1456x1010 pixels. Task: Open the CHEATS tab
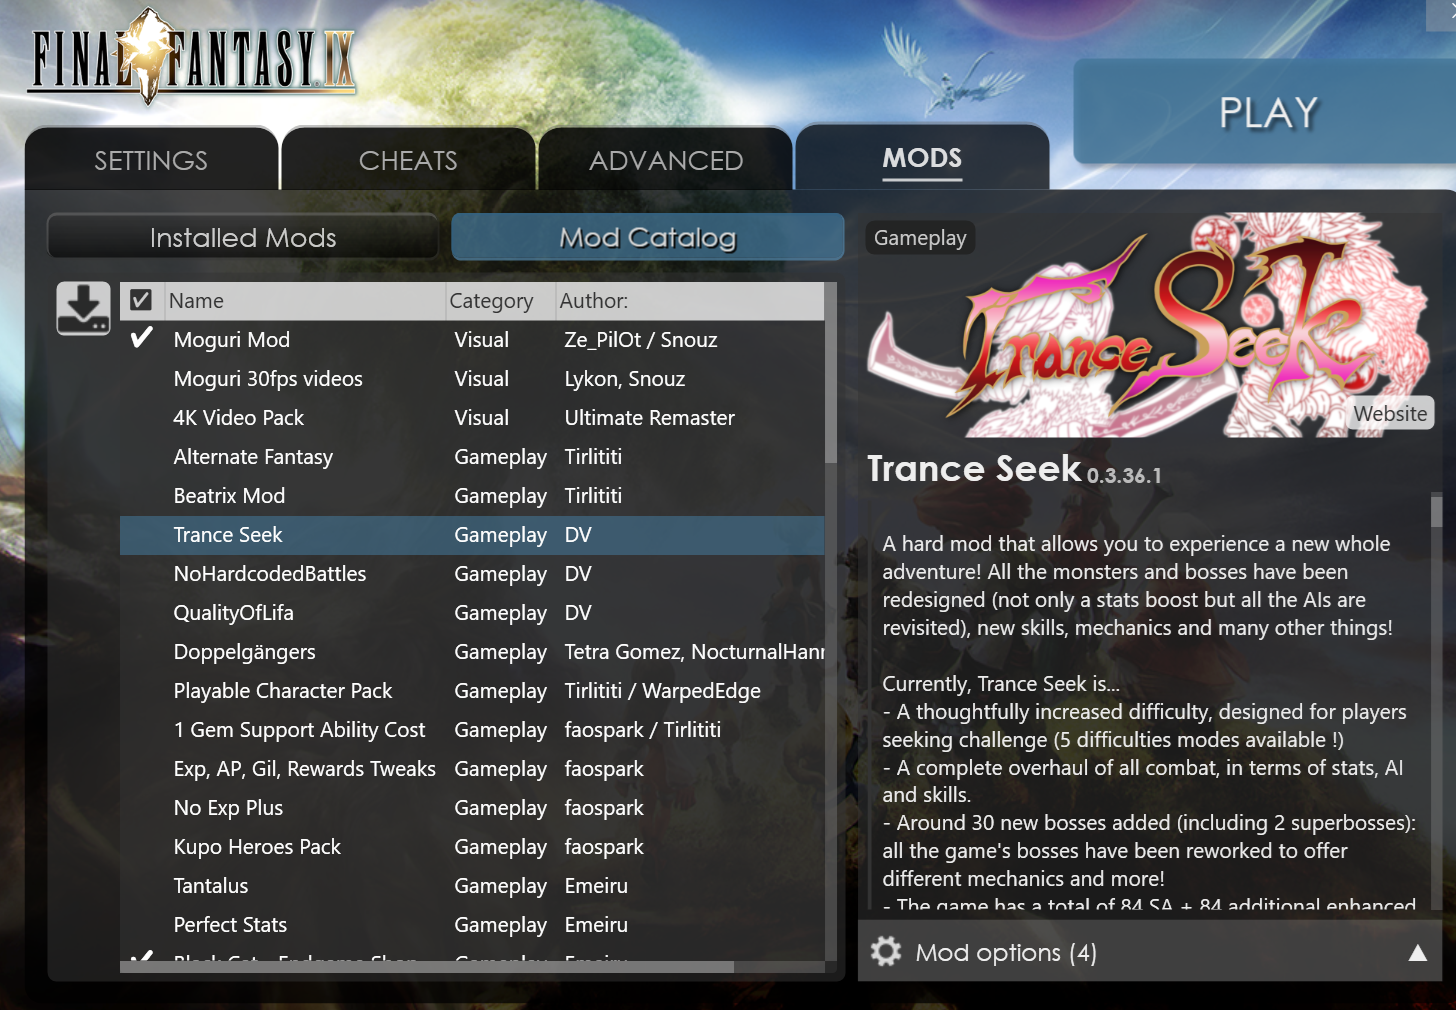point(408,160)
